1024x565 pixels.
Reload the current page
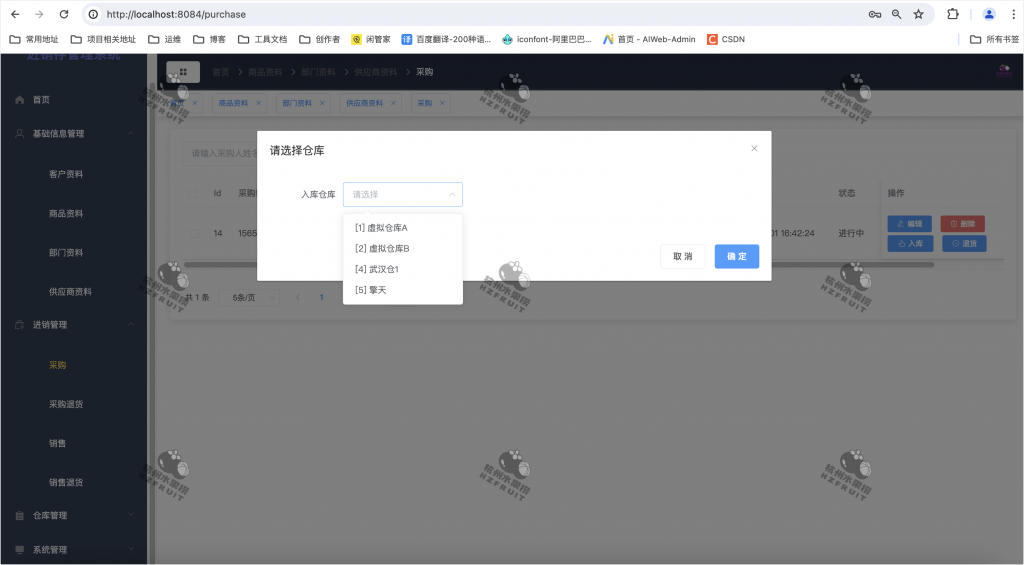[64, 14]
